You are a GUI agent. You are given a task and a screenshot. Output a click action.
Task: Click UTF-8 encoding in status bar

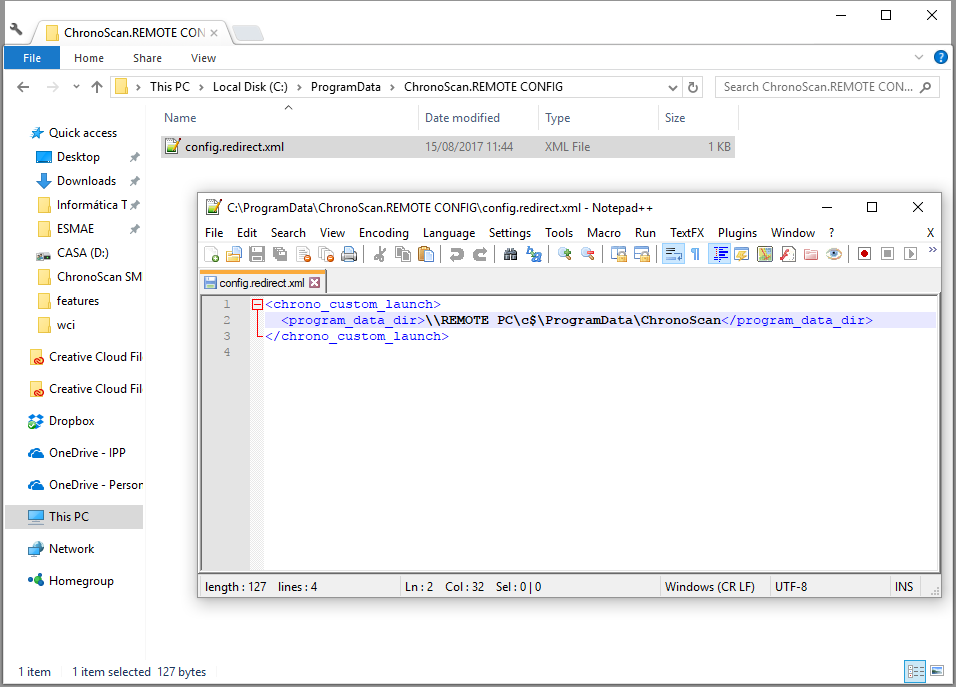(791, 586)
